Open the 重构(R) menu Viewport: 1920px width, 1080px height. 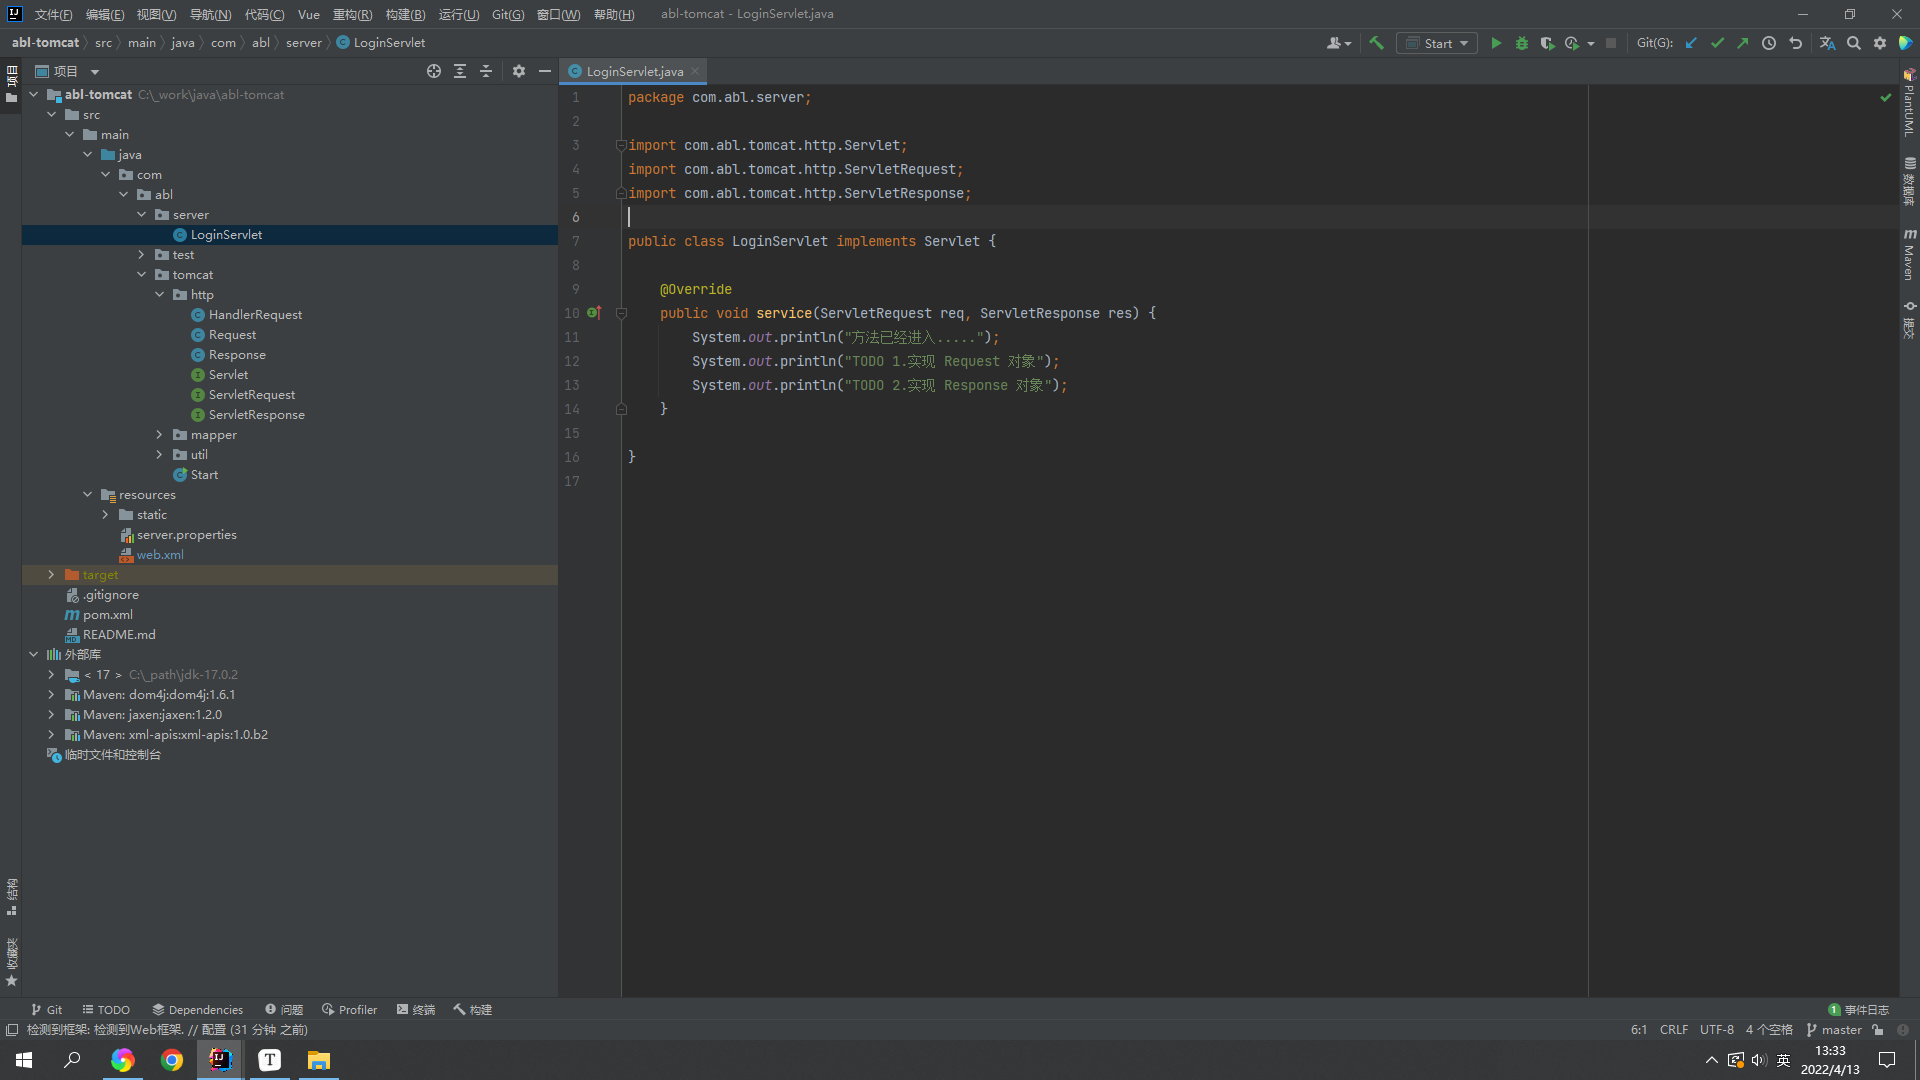(352, 14)
